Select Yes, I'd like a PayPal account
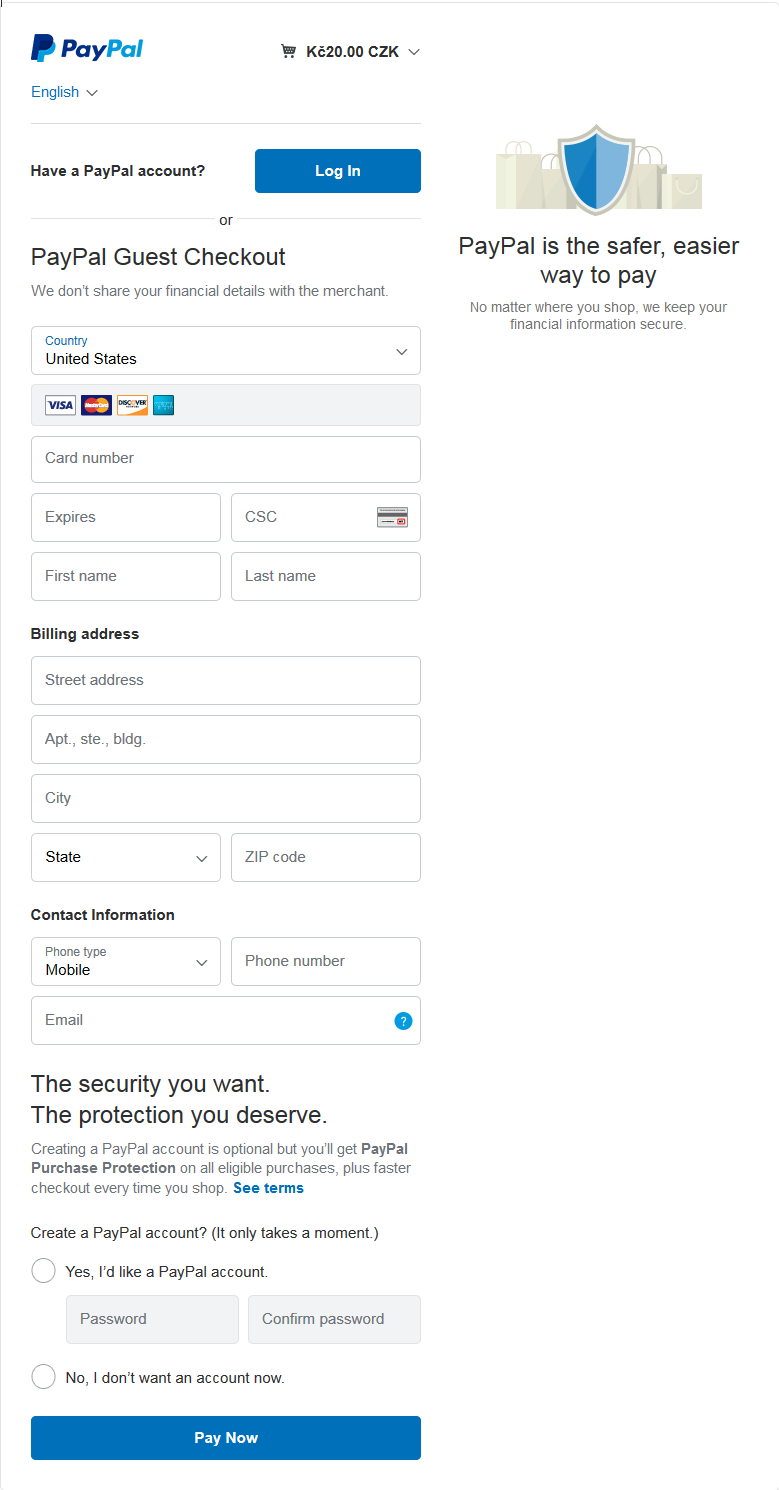The height and width of the screenshot is (1490, 779). point(44,1271)
